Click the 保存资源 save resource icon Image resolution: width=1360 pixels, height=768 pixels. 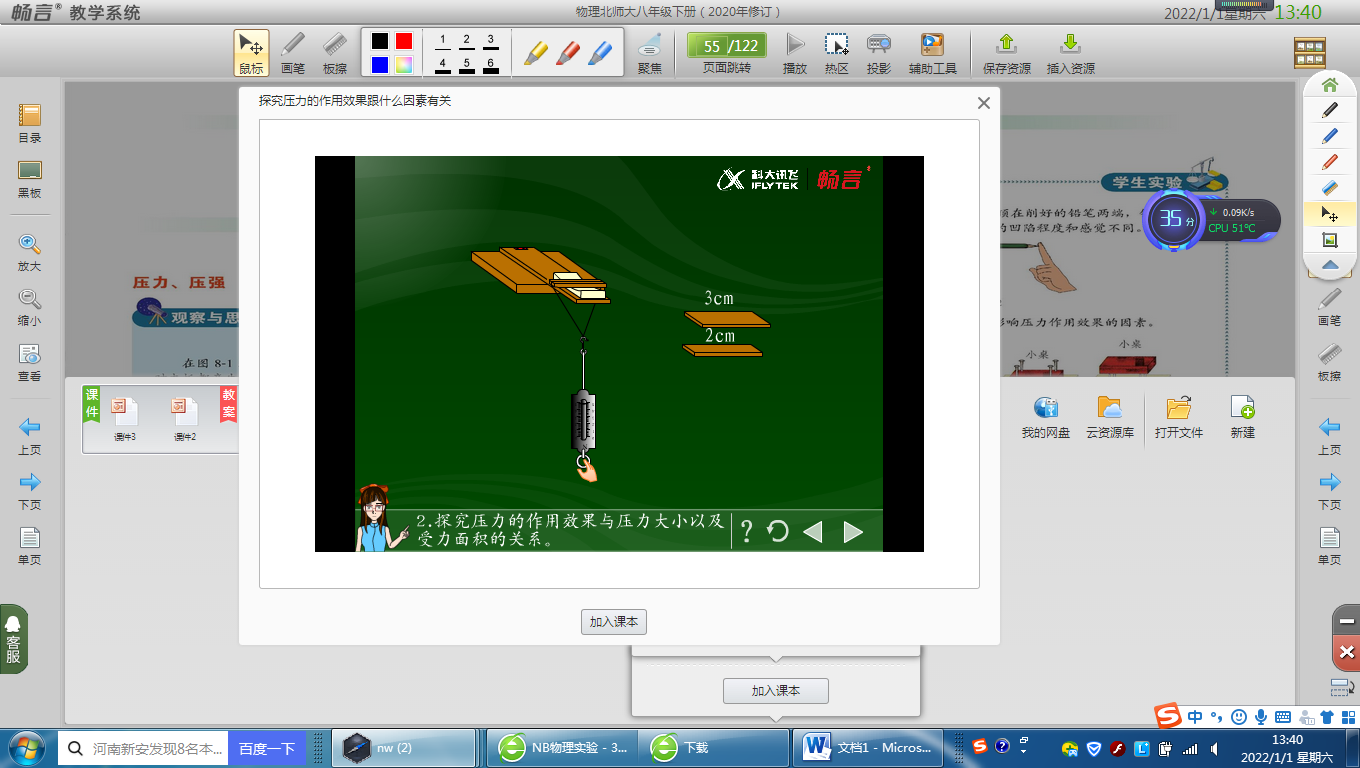[1007, 52]
